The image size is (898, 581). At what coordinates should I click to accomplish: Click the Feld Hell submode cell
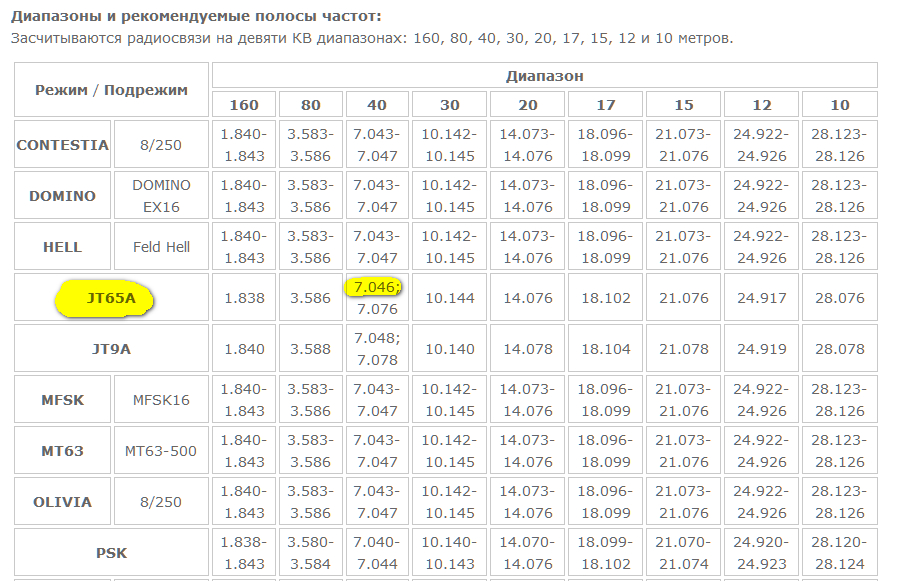[x=161, y=247]
